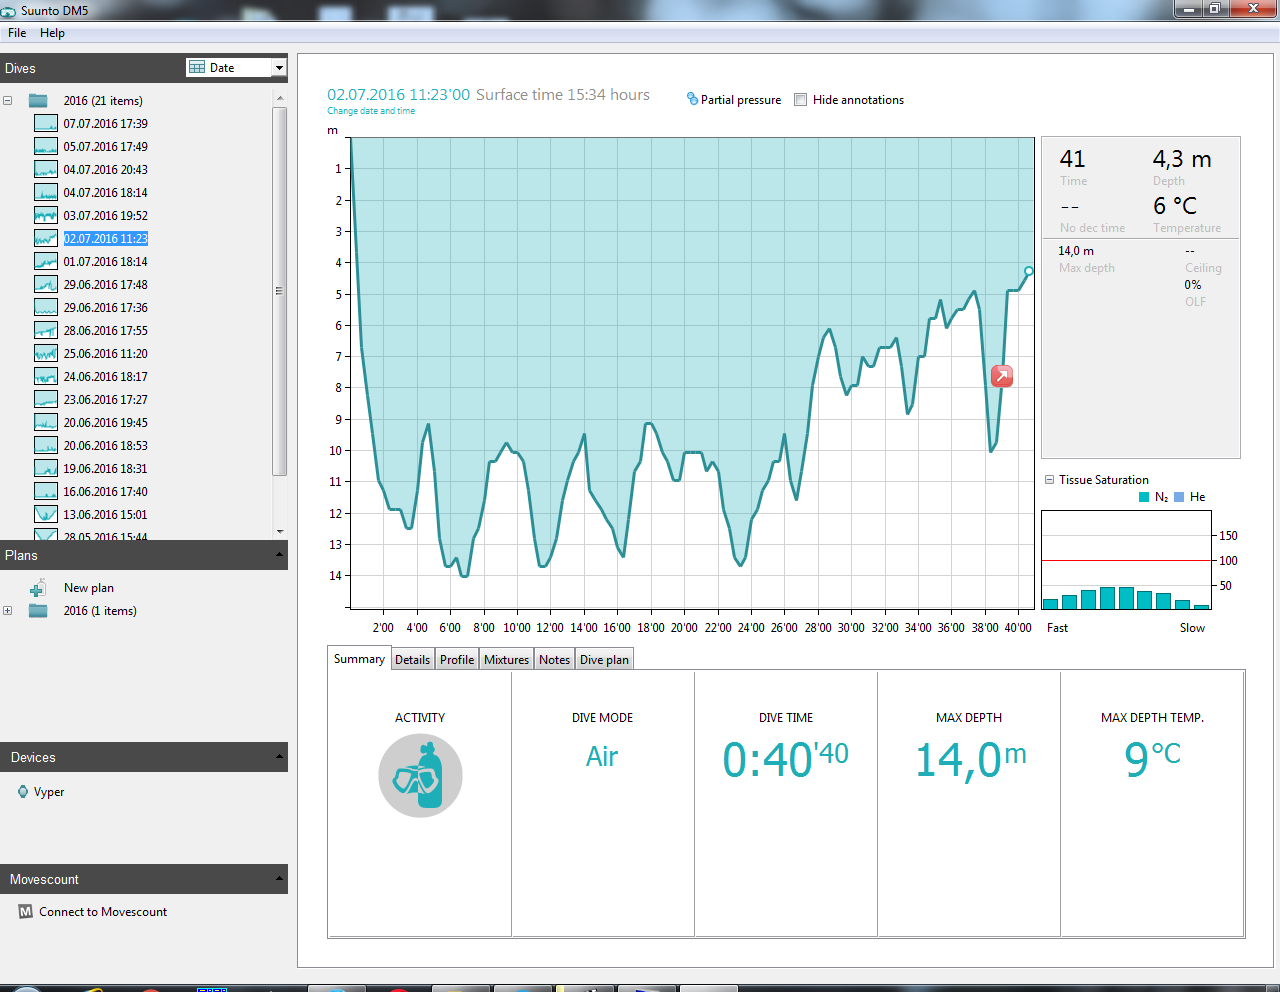Switch to the Profile tab

tap(457, 660)
